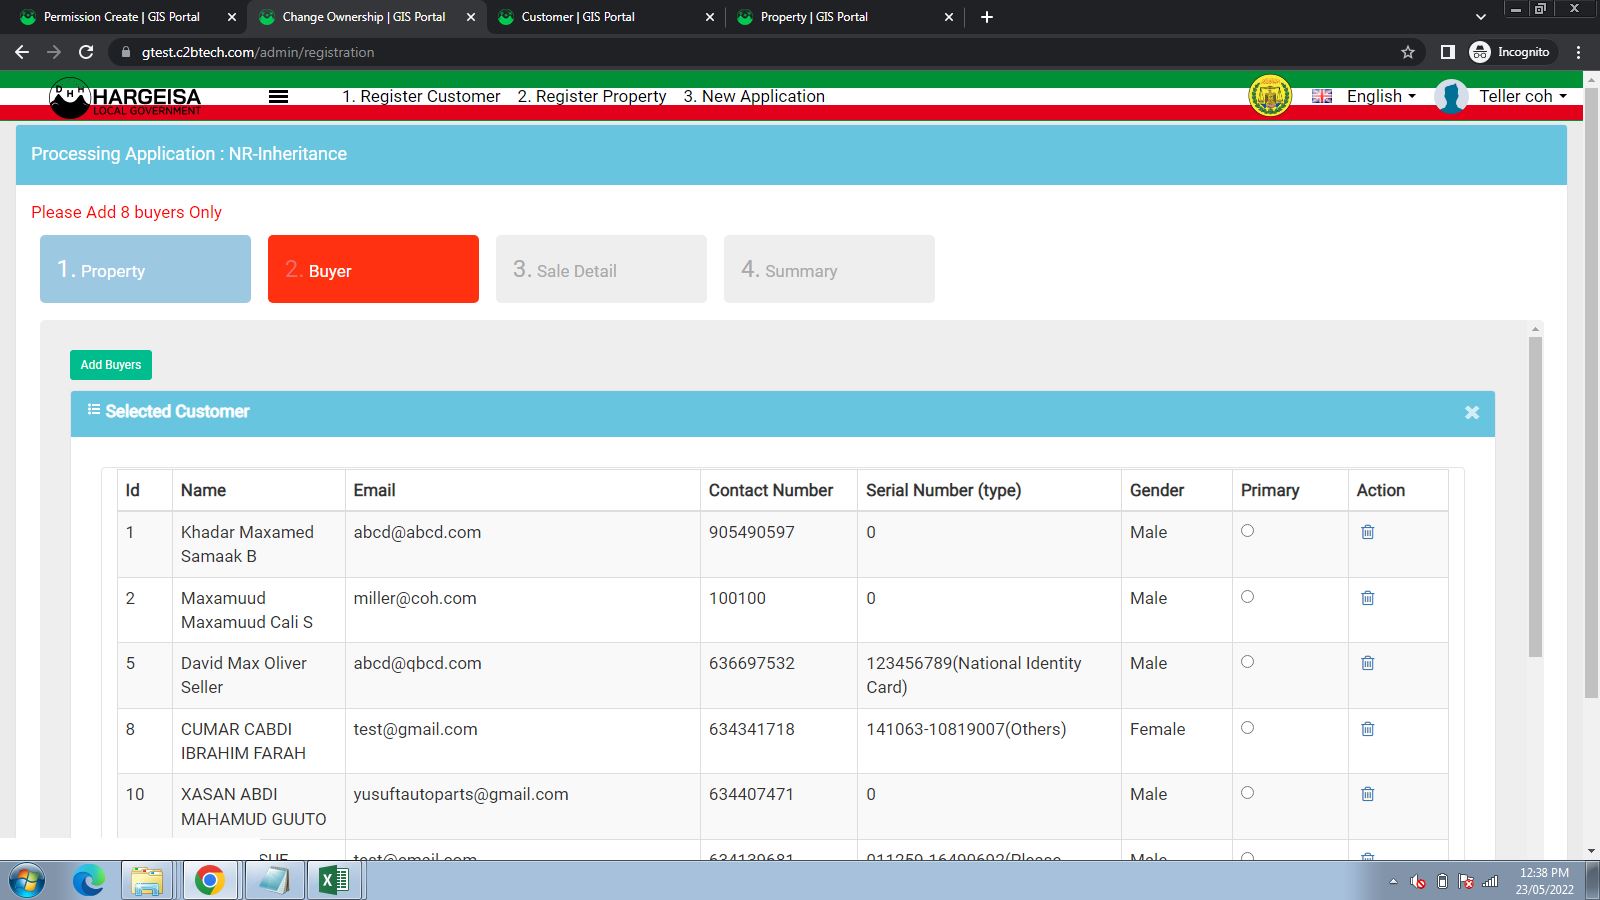
Task: Show hidden system tray icons
Action: tap(1393, 882)
